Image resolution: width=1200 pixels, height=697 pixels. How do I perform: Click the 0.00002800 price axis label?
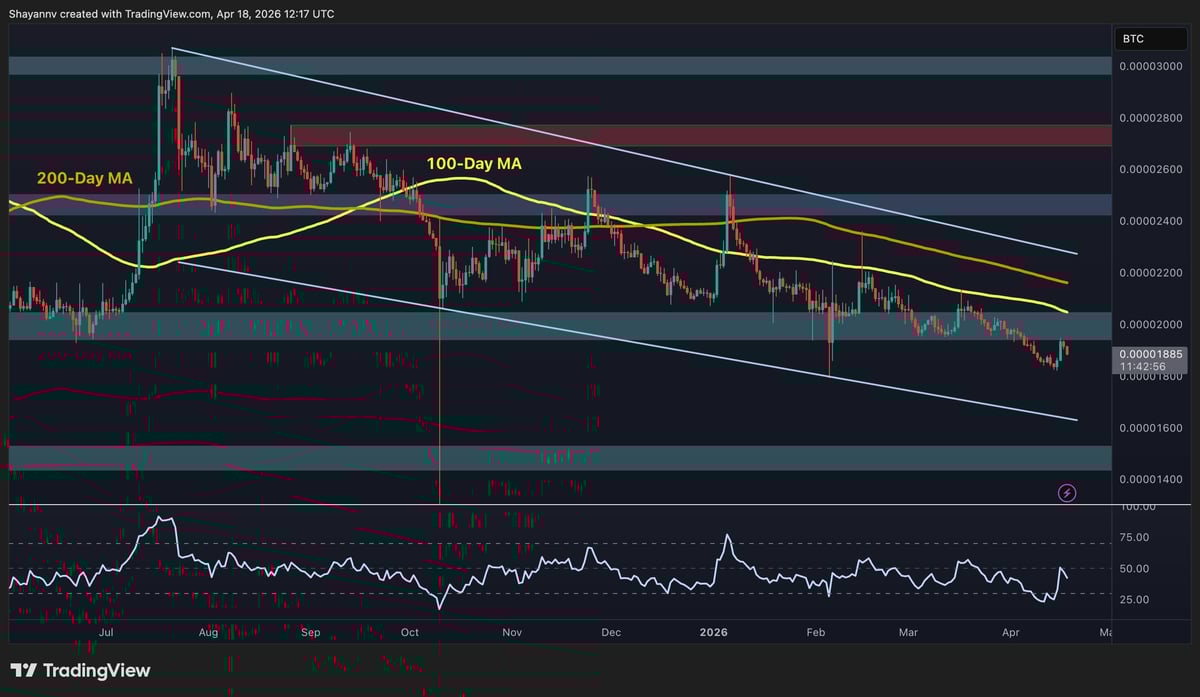click(1152, 118)
